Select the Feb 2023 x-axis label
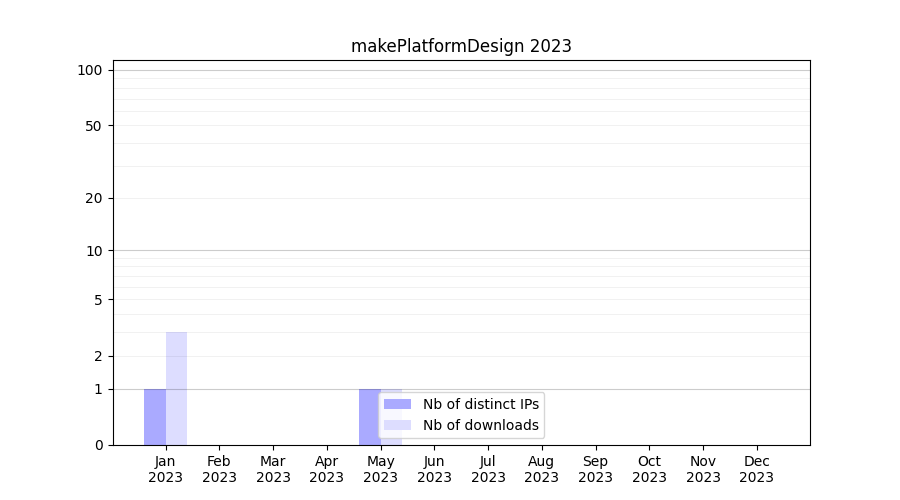900x500 pixels. (219, 469)
